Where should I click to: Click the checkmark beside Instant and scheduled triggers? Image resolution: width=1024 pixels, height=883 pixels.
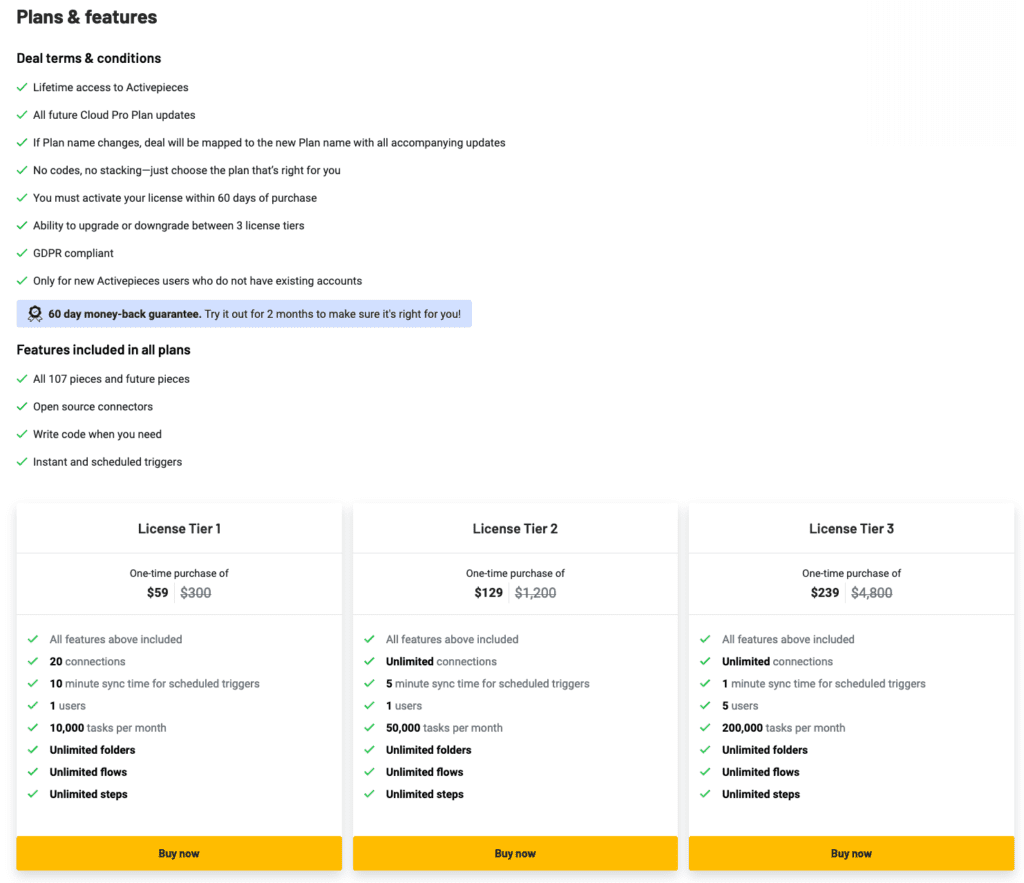pos(22,462)
